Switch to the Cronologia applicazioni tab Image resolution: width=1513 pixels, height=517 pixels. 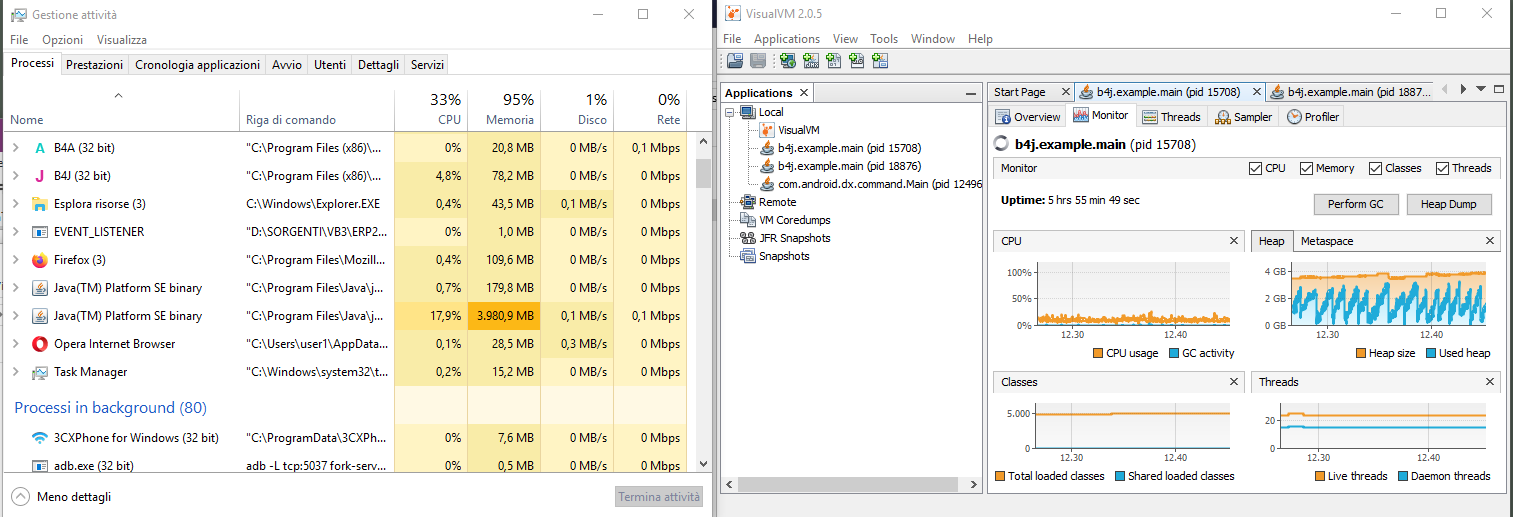[198, 65]
